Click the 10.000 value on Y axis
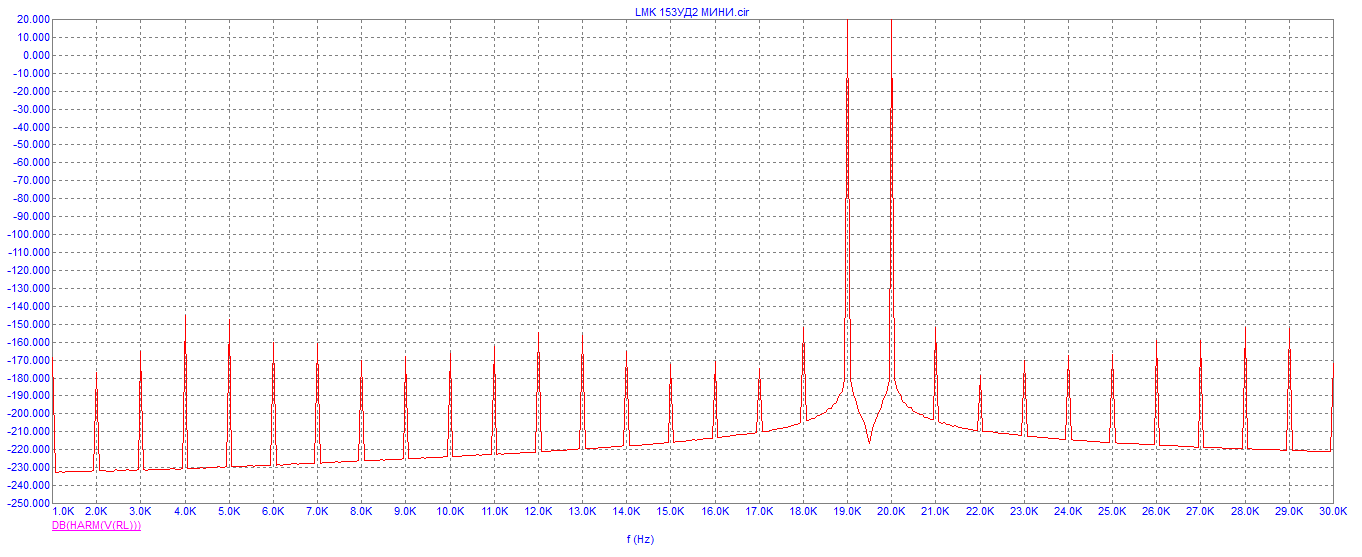The height and width of the screenshot is (557, 1362). click(x=34, y=38)
